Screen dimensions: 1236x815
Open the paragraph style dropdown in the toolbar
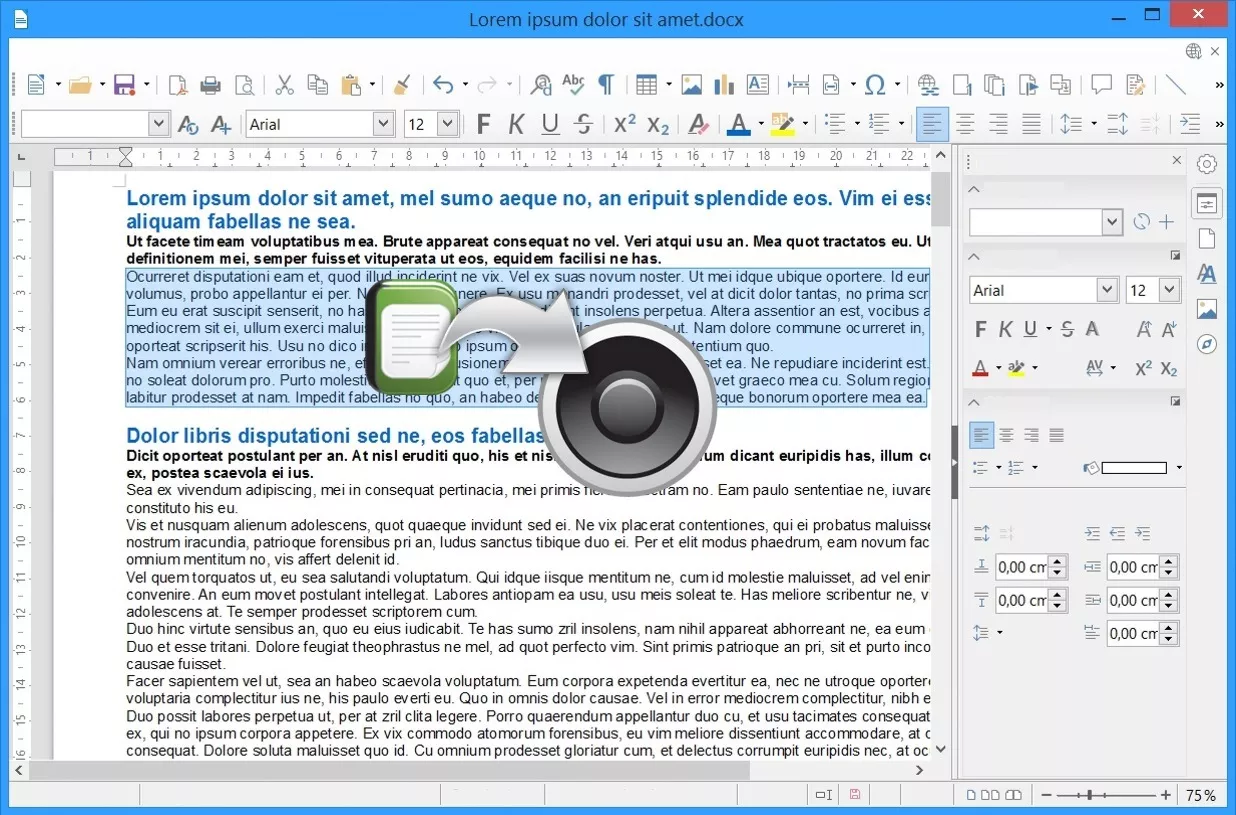click(x=158, y=124)
